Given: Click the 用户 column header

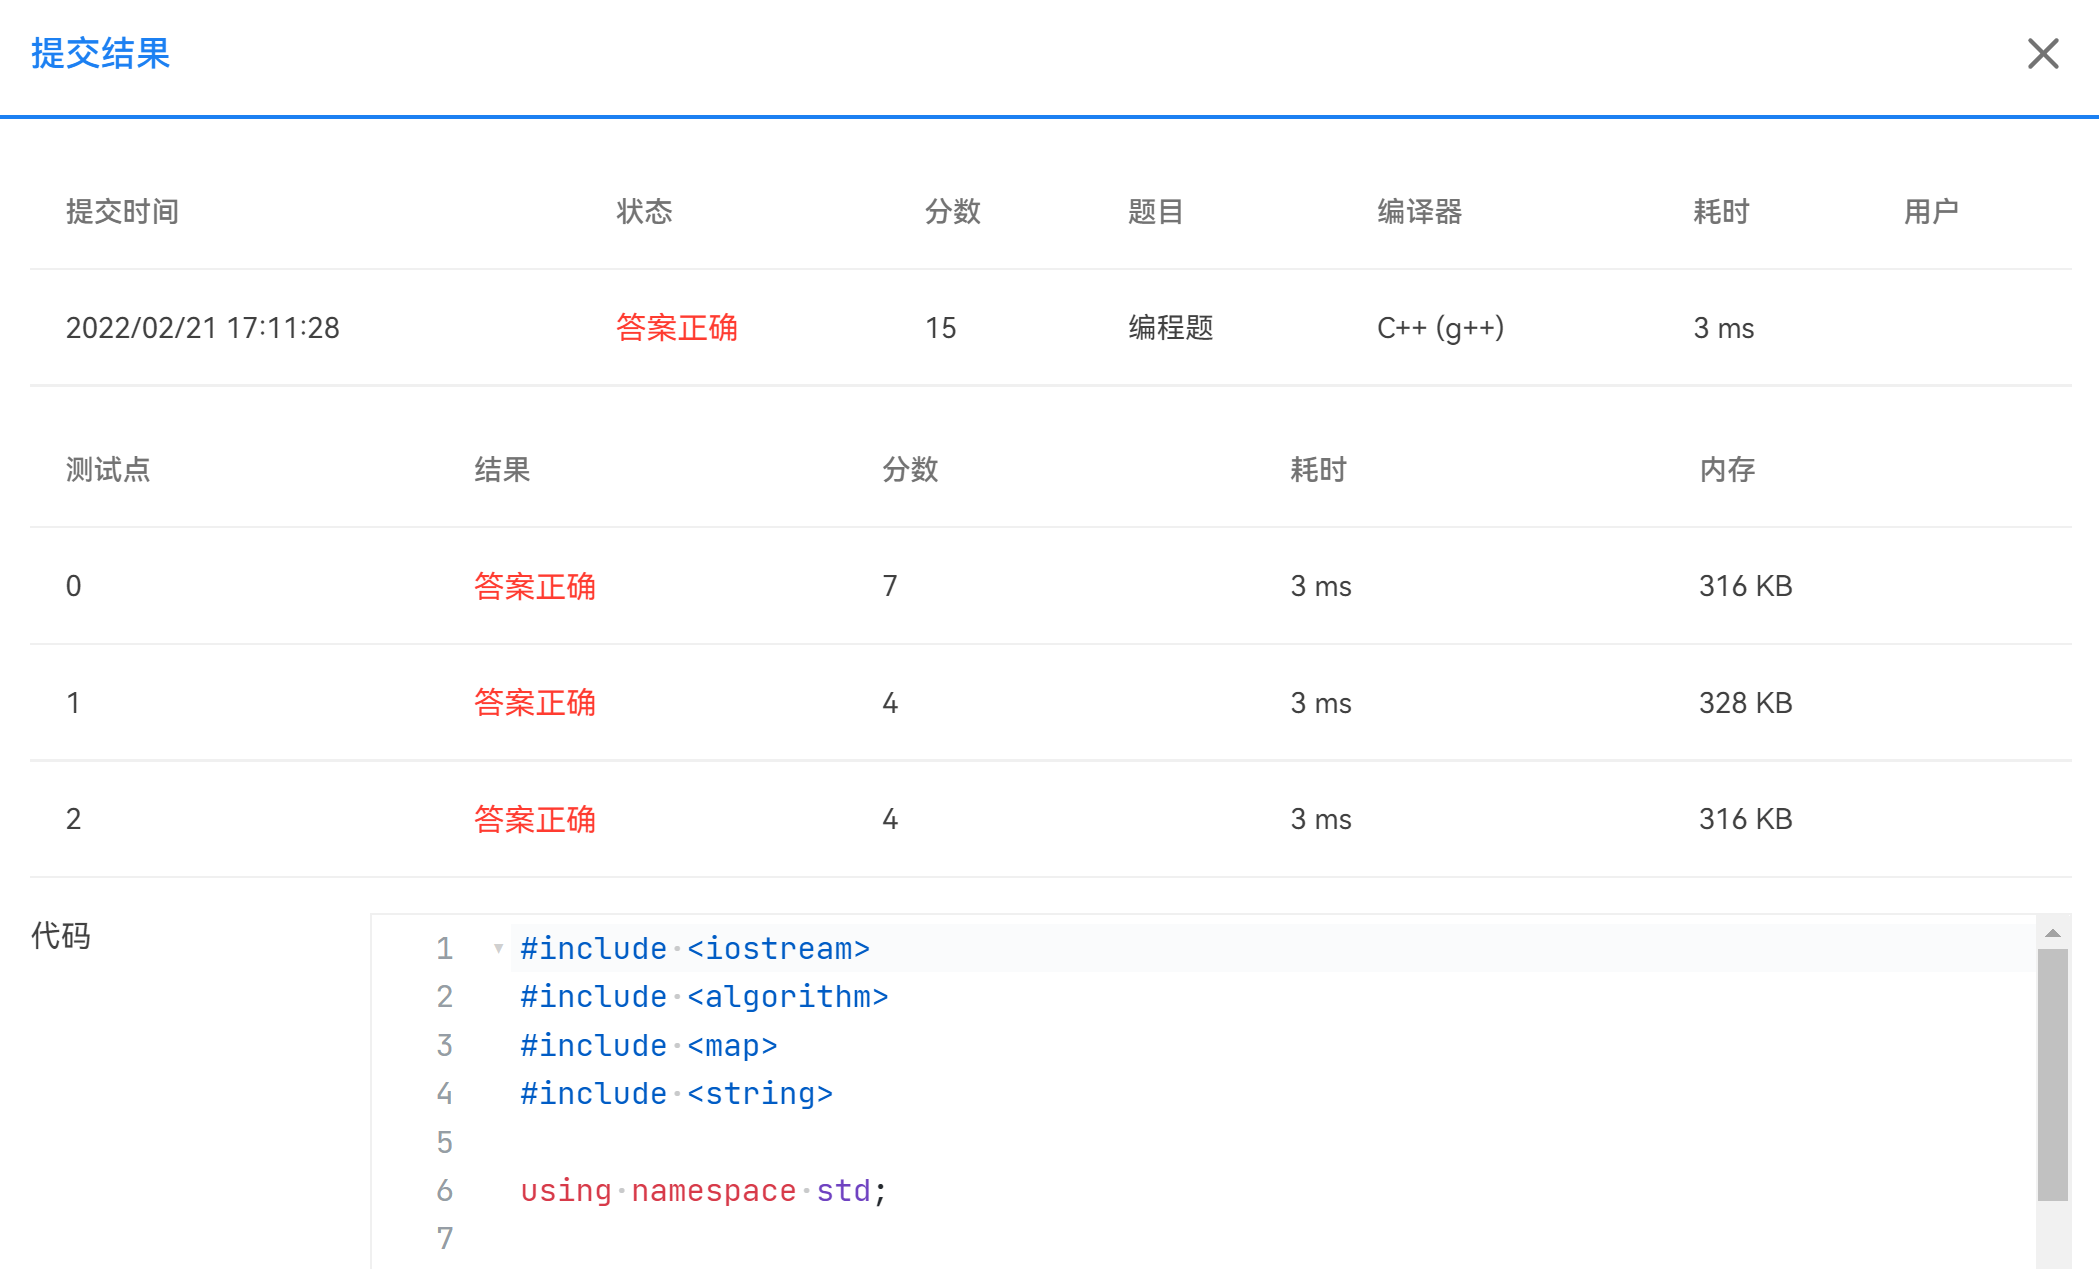Looking at the screenshot, I should click(x=1932, y=211).
